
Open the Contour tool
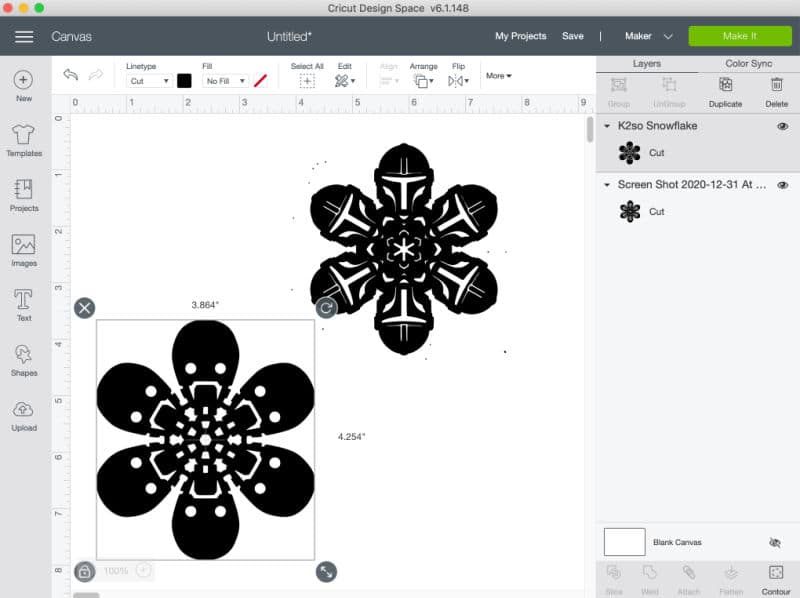click(776, 580)
